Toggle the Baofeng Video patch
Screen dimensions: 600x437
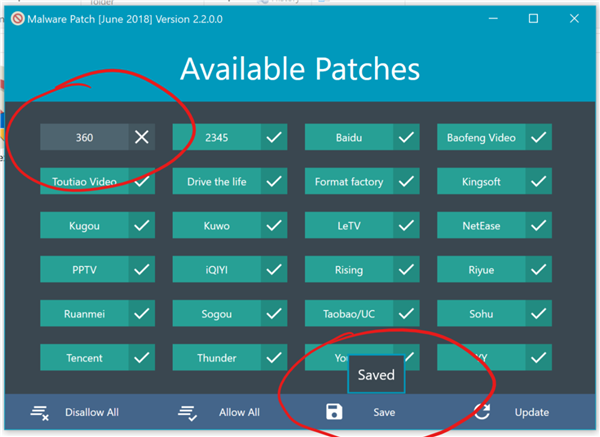click(x=494, y=137)
